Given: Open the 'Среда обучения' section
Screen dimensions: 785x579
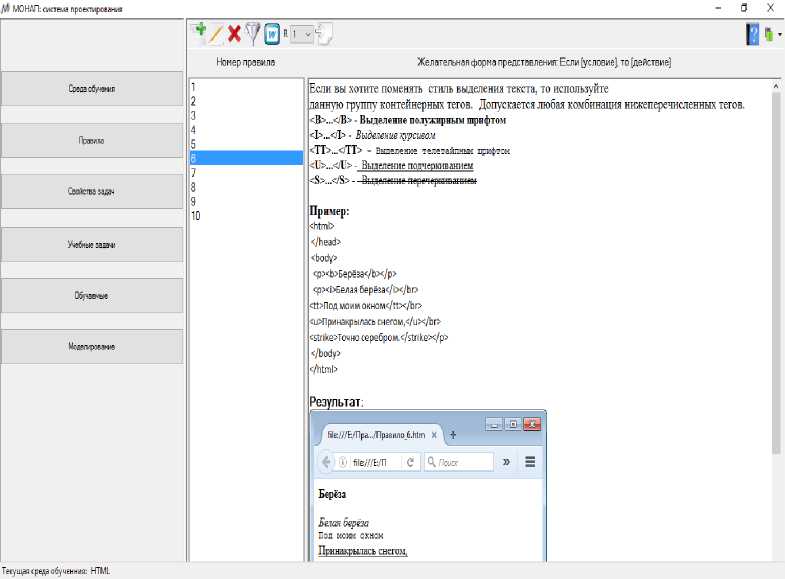Looking at the screenshot, I should (x=92, y=88).
